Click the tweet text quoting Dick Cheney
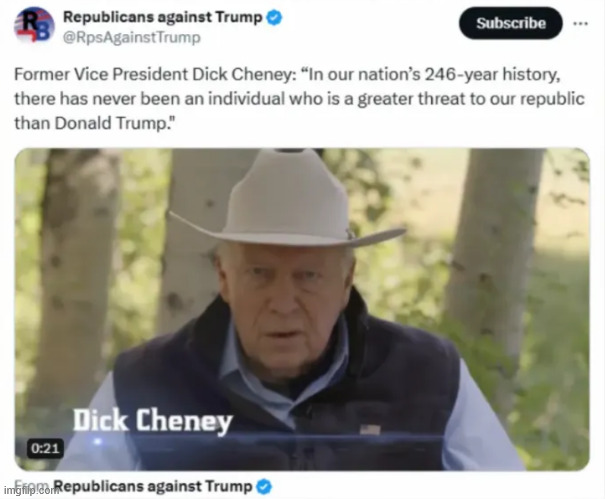The height and width of the screenshot is (499, 605). pyautogui.click(x=299, y=99)
